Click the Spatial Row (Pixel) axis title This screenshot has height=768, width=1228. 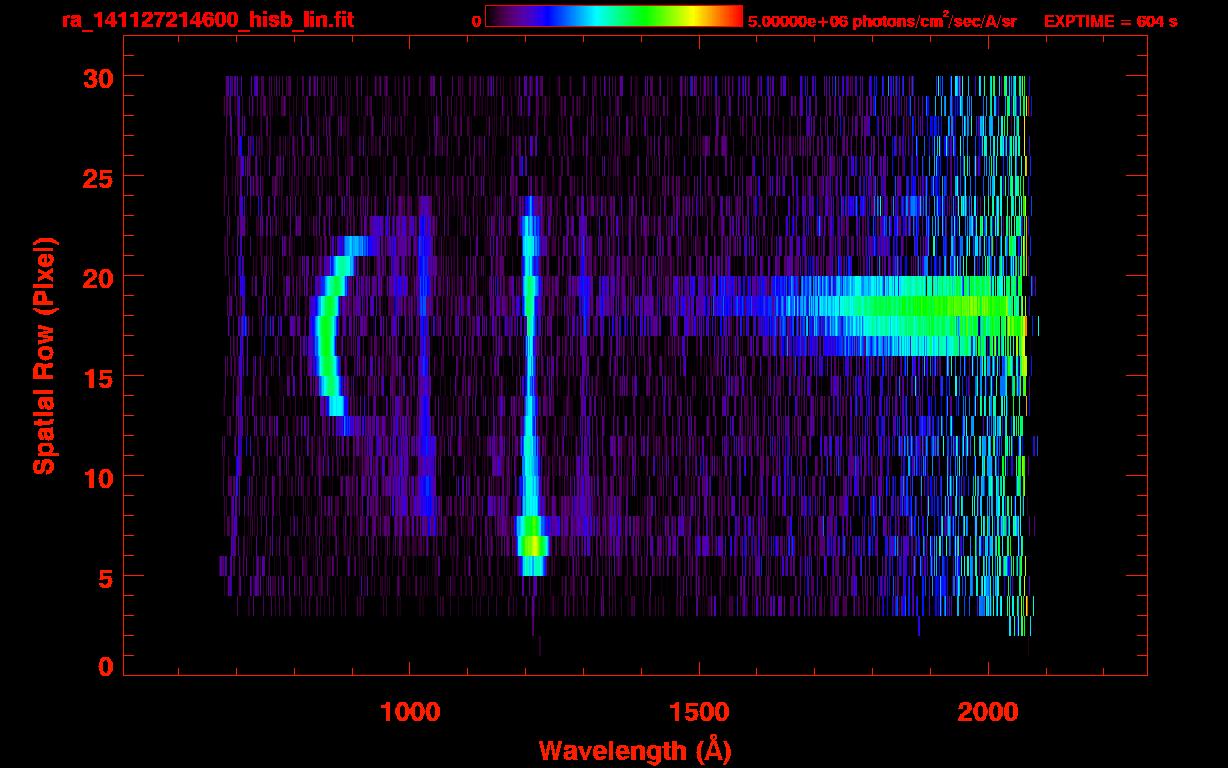[x=43, y=355]
